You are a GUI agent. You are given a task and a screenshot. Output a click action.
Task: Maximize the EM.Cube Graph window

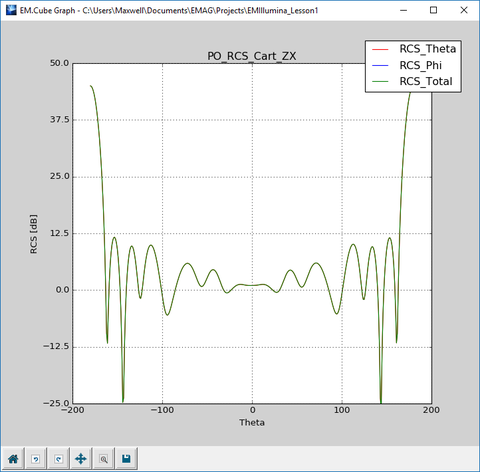point(433,10)
